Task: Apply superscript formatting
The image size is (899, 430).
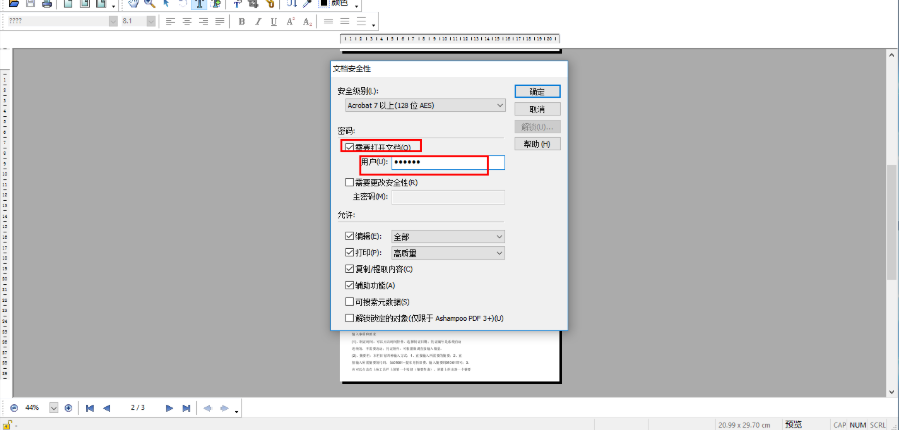Action: [291, 22]
